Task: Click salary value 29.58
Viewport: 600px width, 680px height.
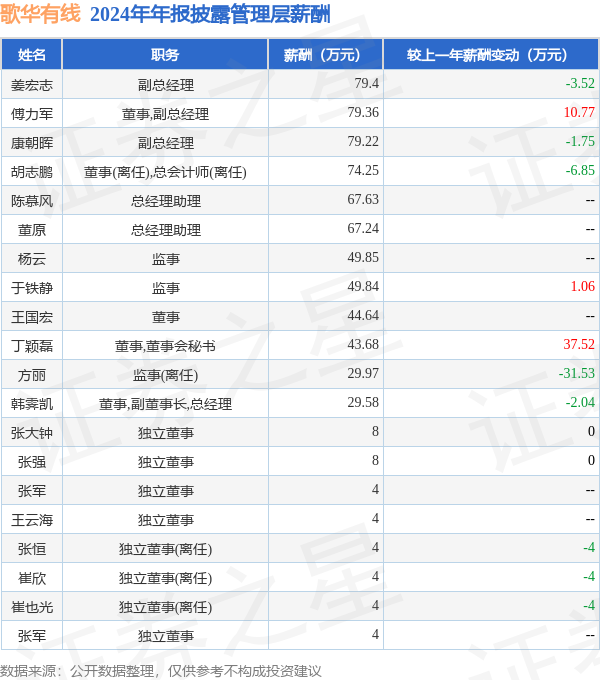Action: [x=363, y=402]
